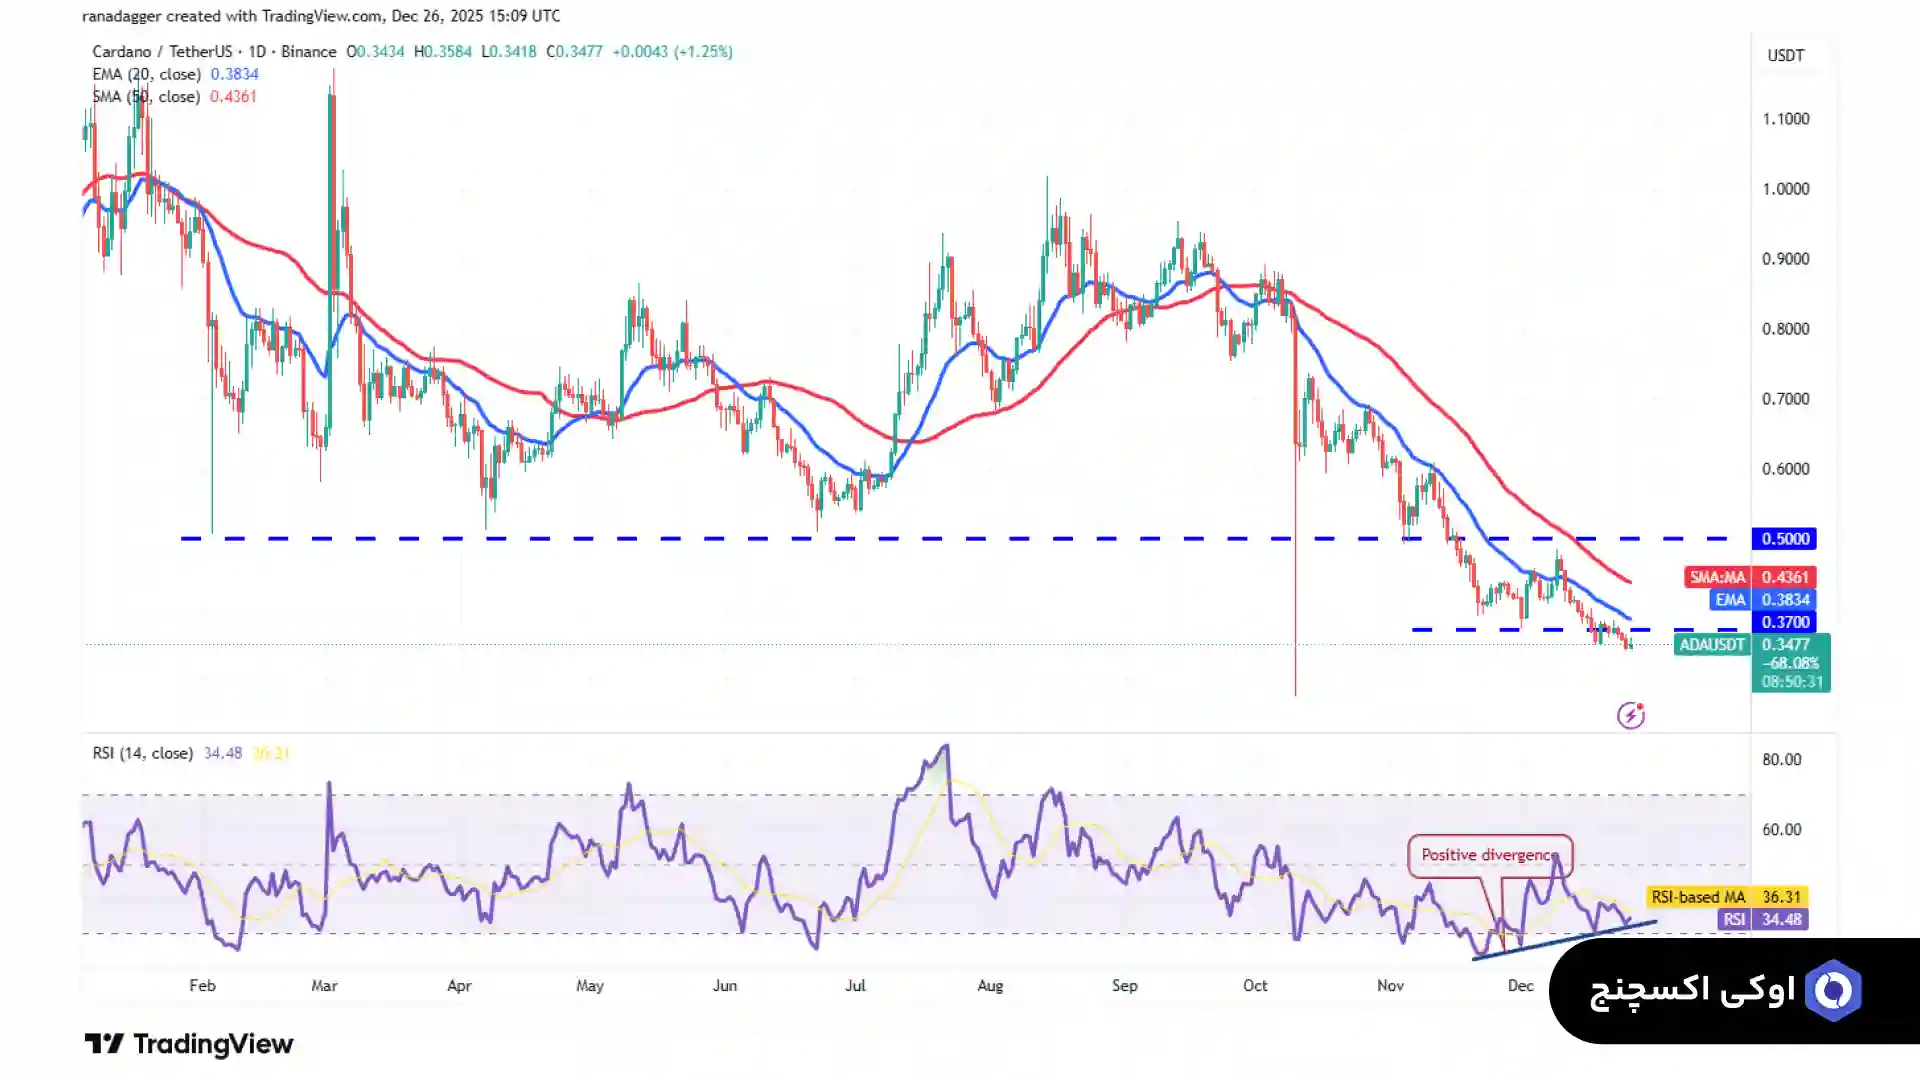Click the Jul label on time axis
The image size is (1920, 1081).
point(855,985)
